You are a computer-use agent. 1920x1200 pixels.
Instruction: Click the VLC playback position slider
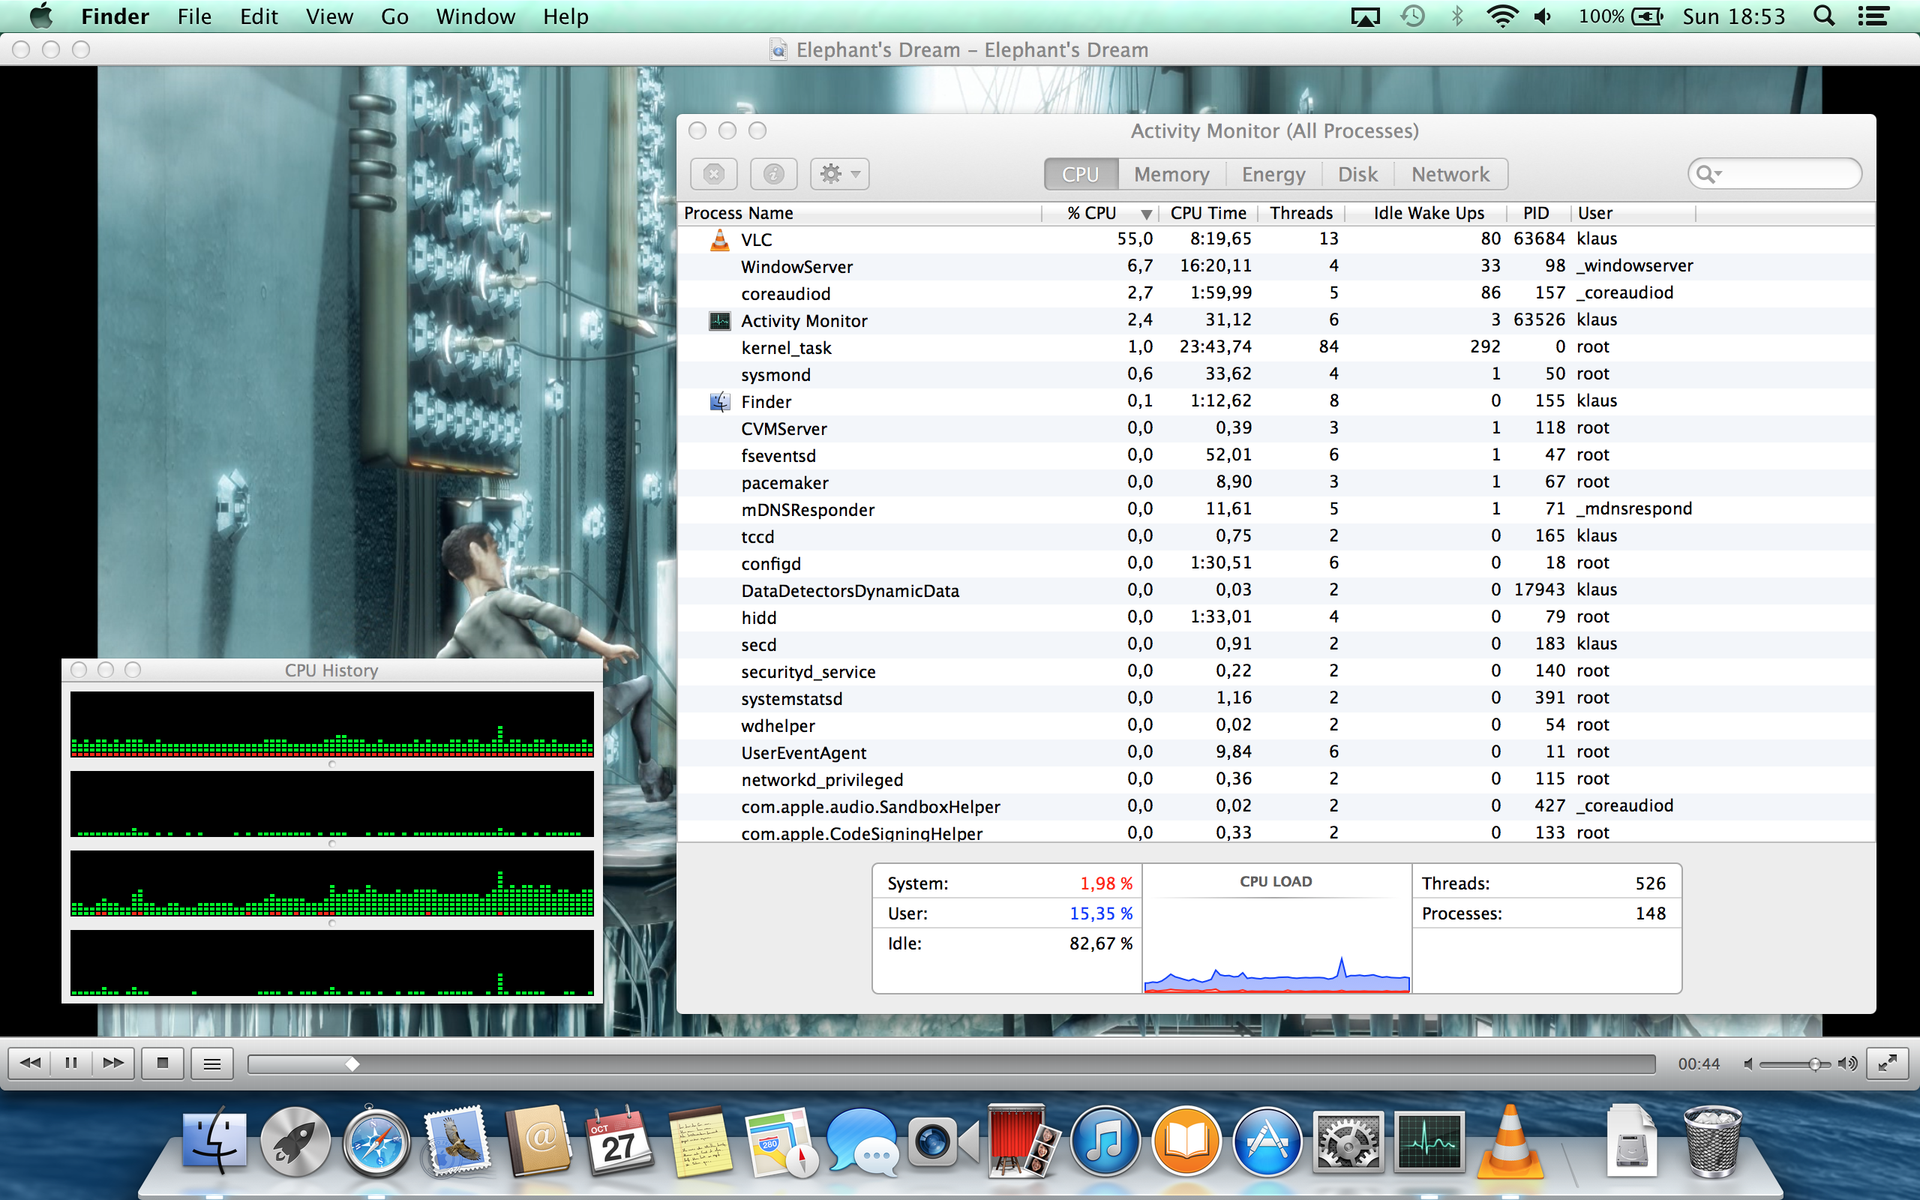(951, 1064)
